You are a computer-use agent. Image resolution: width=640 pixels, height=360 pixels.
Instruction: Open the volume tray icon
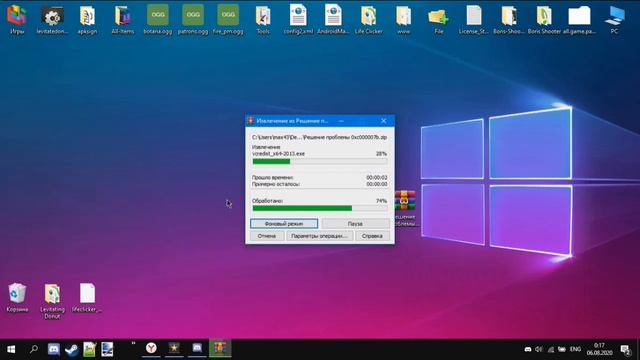pyautogui.click(x=539, y=349)
